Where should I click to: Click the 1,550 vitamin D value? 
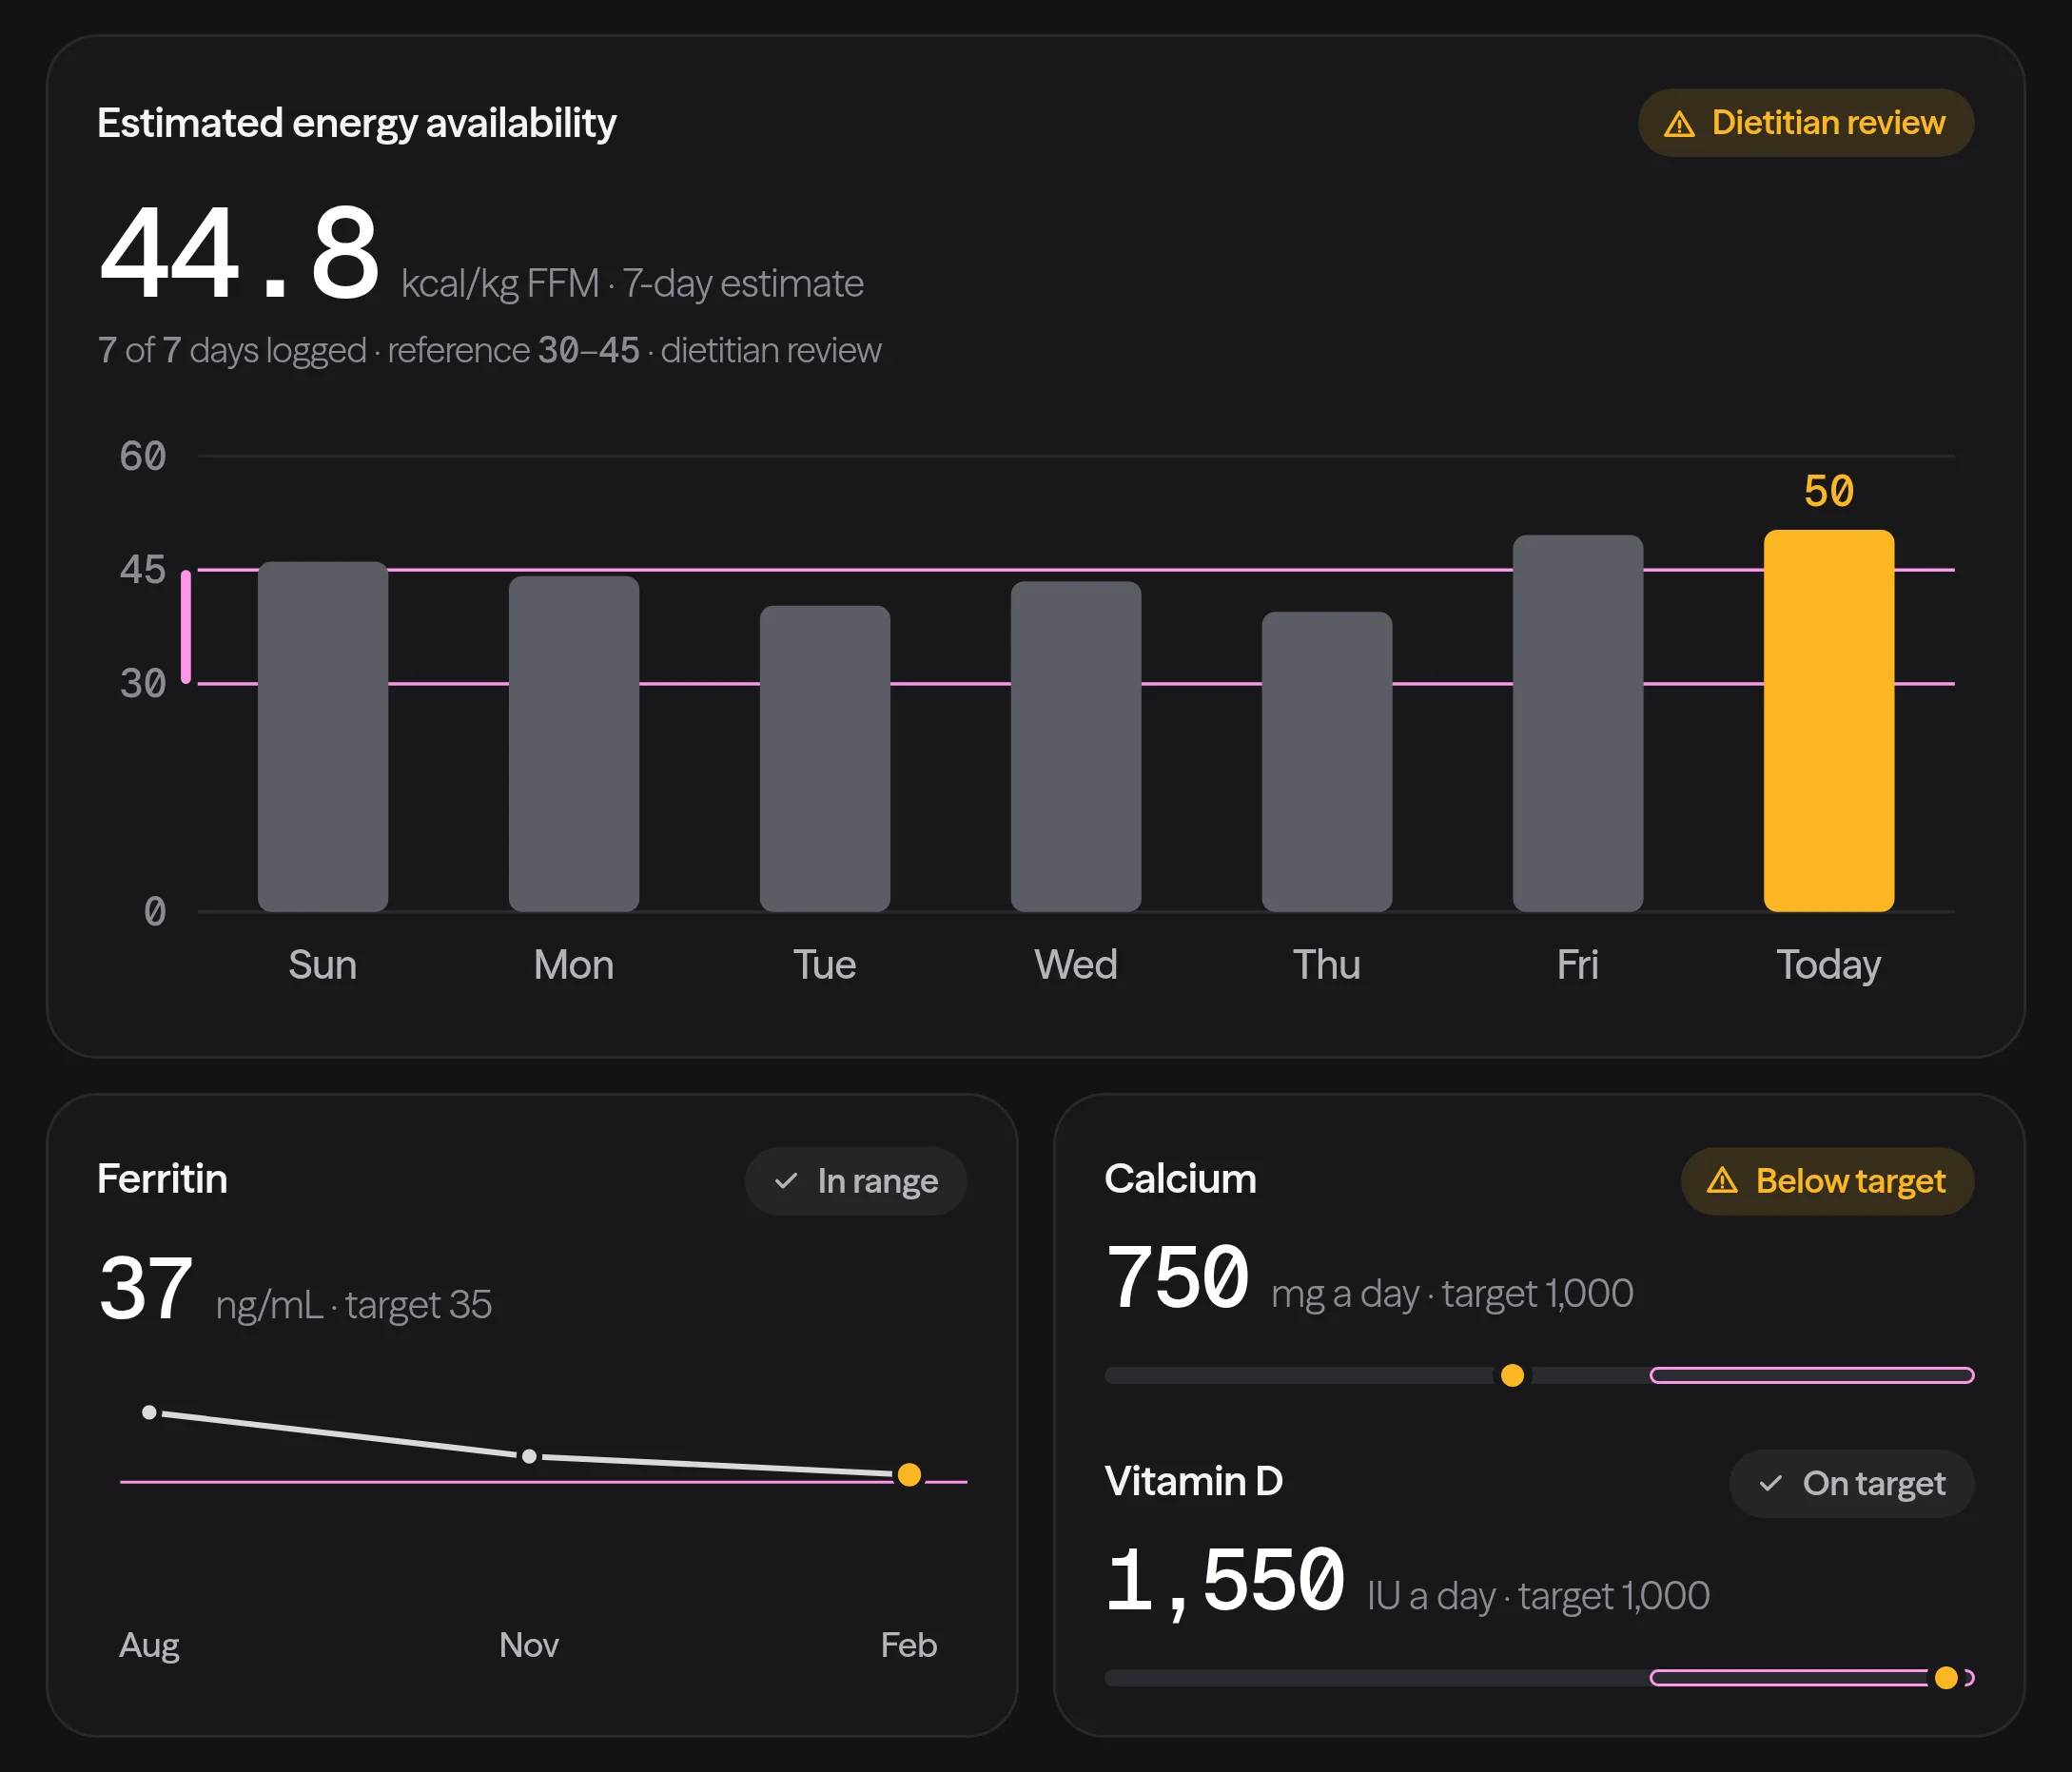1225,1580
